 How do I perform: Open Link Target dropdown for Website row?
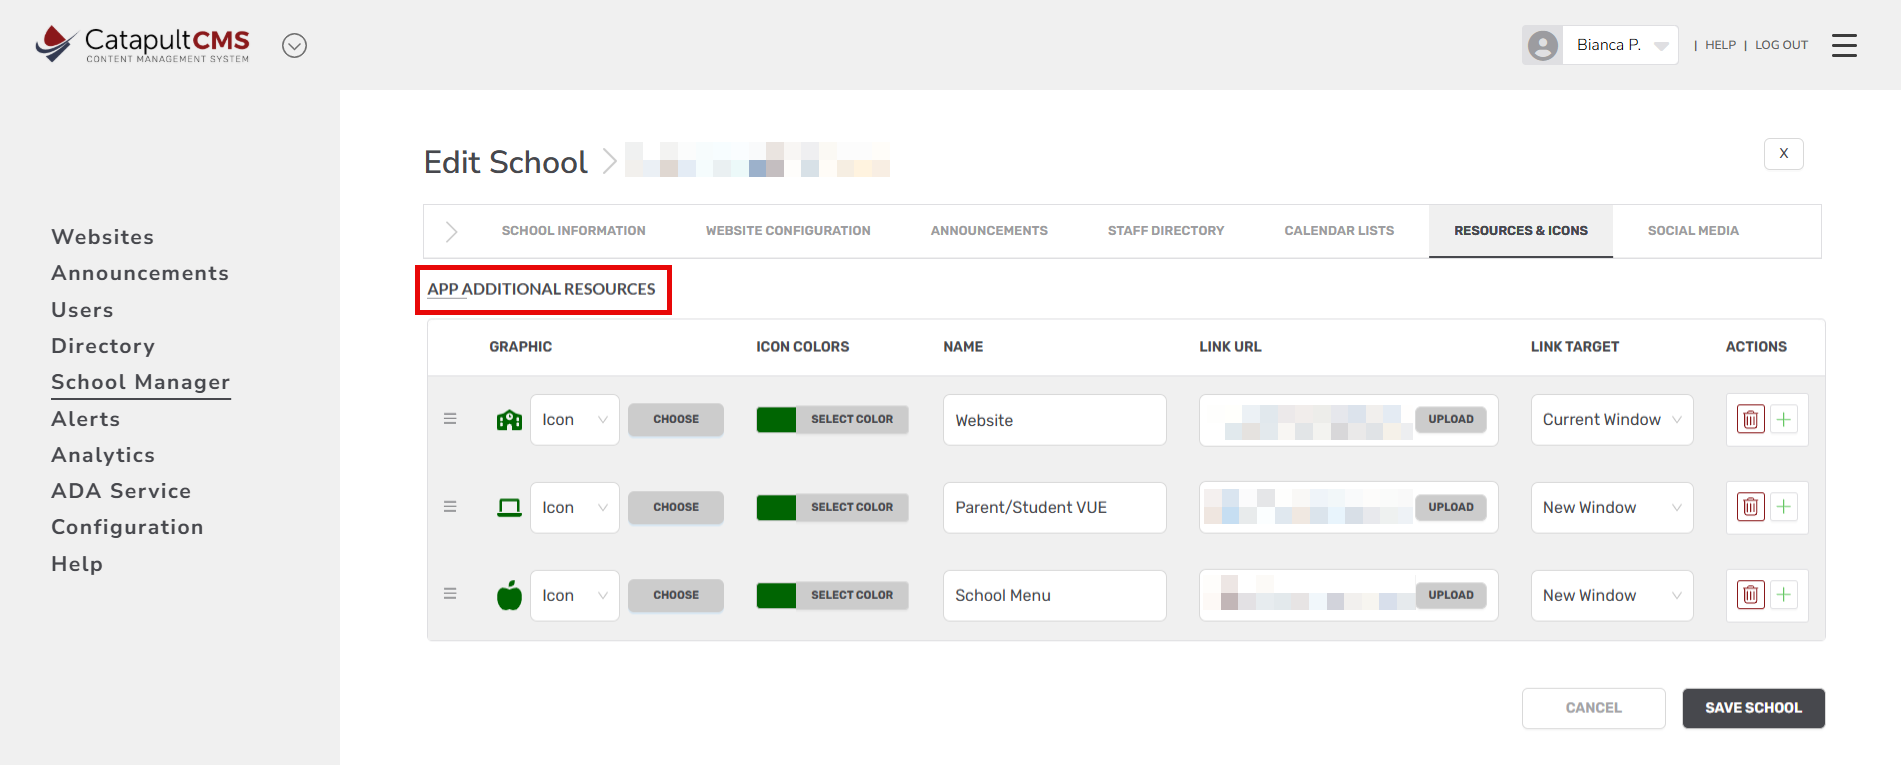(1611, 420)
